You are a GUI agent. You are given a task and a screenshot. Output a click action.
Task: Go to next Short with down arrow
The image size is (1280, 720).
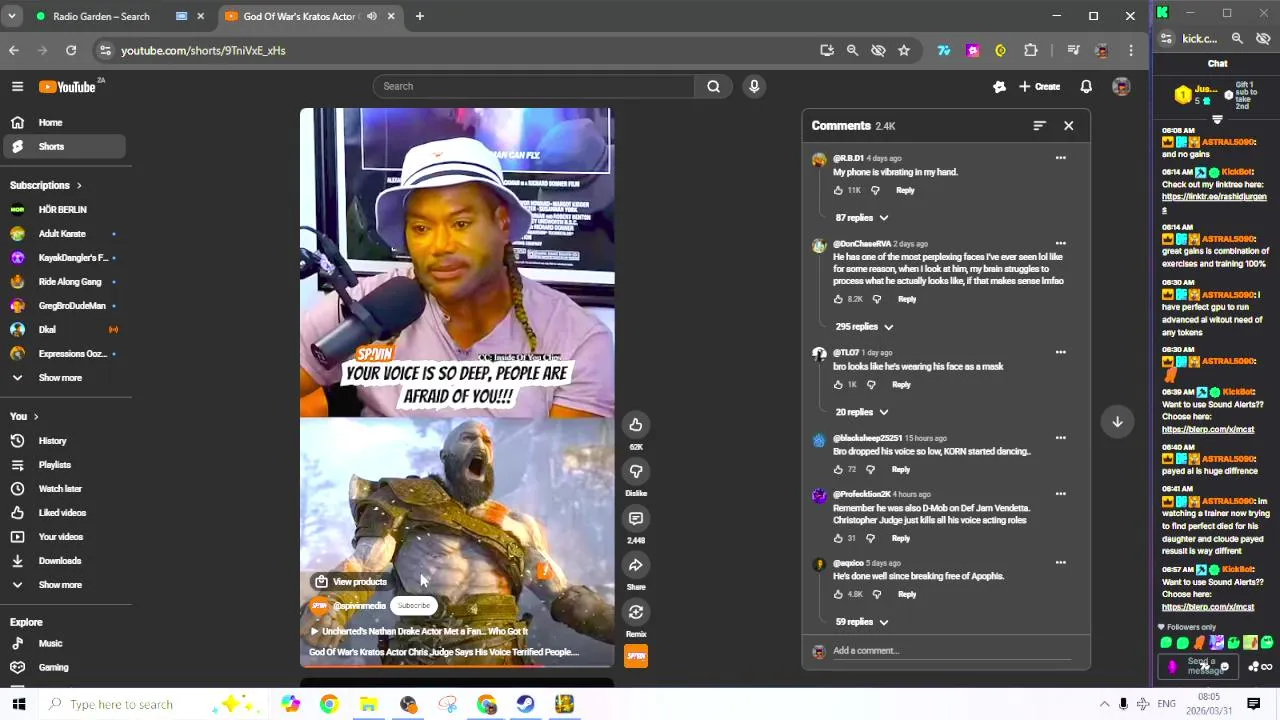[1117, 422]
